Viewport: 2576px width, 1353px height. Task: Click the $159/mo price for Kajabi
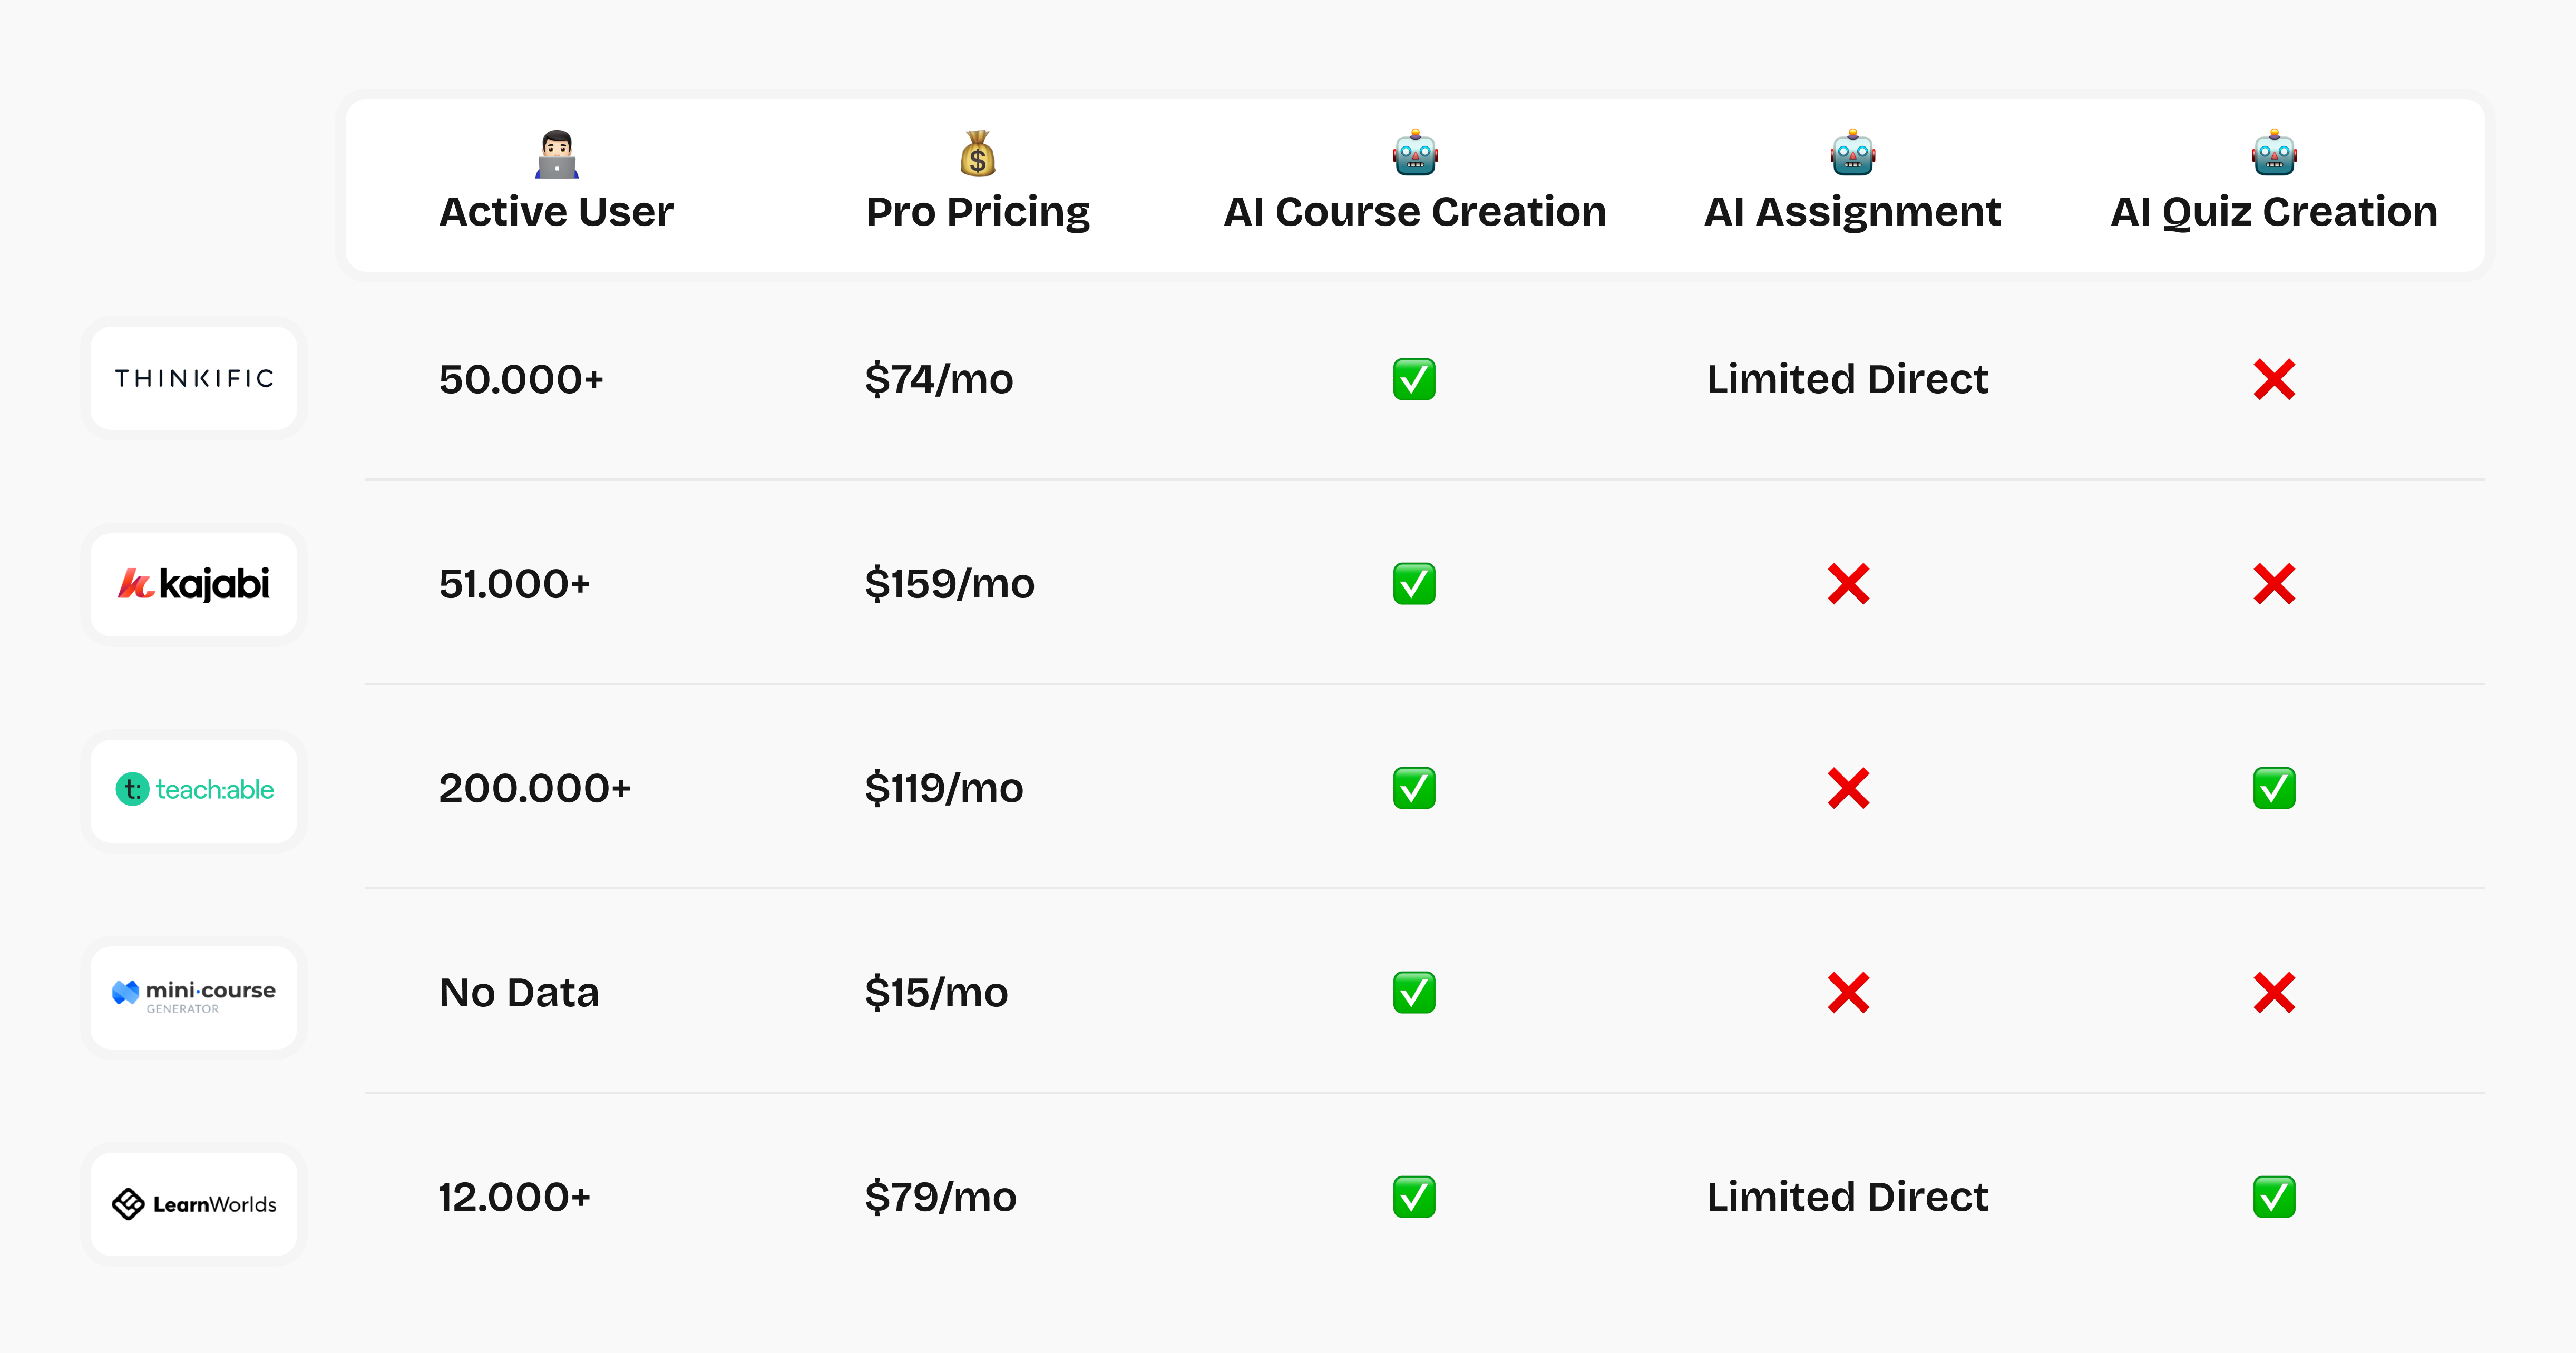point(949,584)
